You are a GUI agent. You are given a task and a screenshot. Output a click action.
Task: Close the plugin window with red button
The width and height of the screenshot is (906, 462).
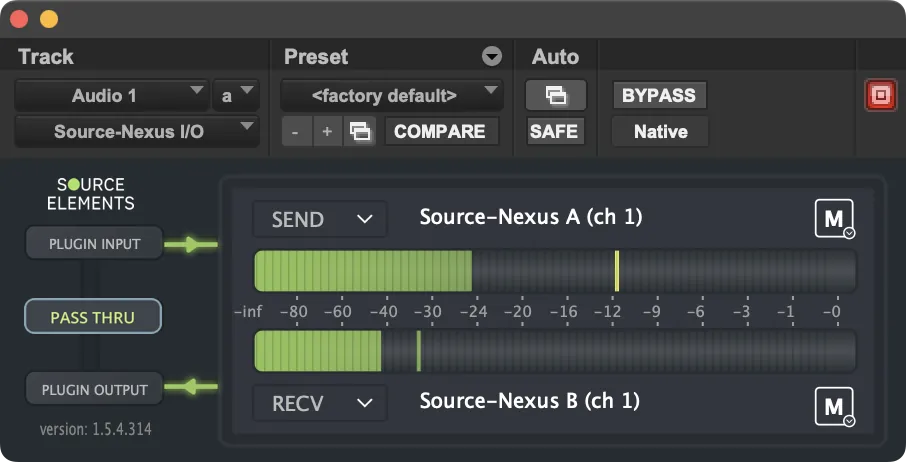[19, 19]
